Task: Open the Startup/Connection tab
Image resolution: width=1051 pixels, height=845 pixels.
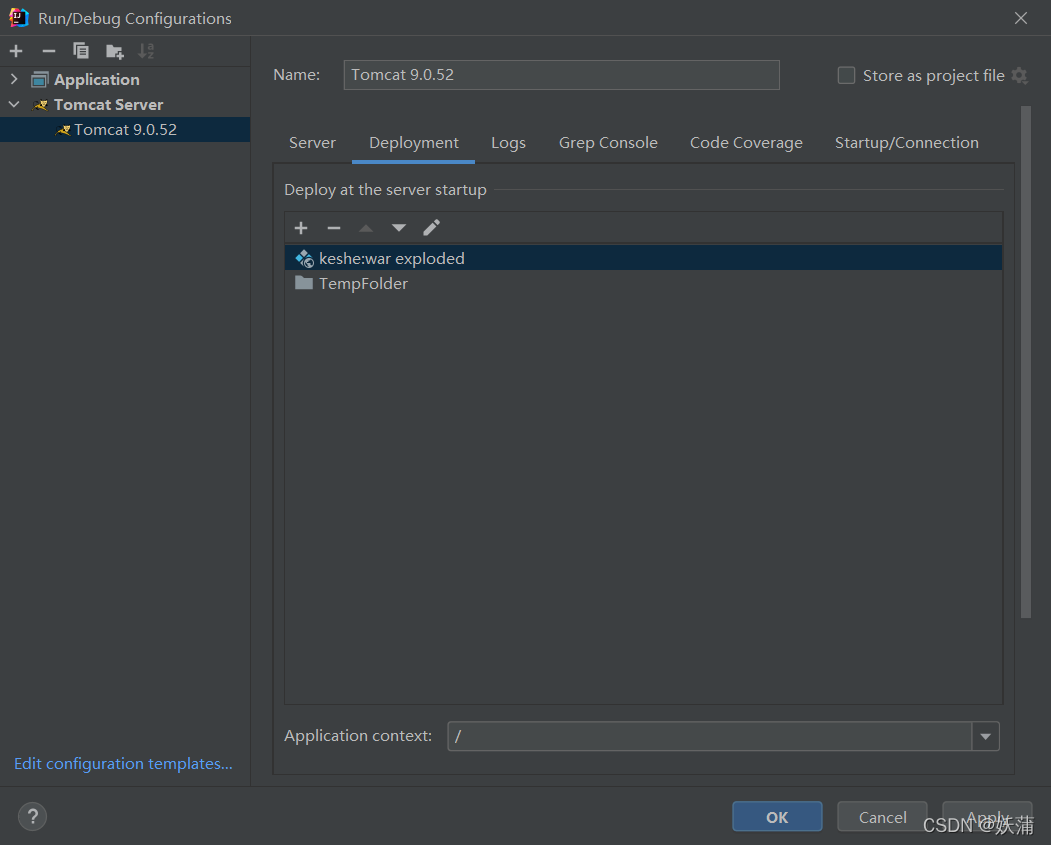Action: (906, 143)
